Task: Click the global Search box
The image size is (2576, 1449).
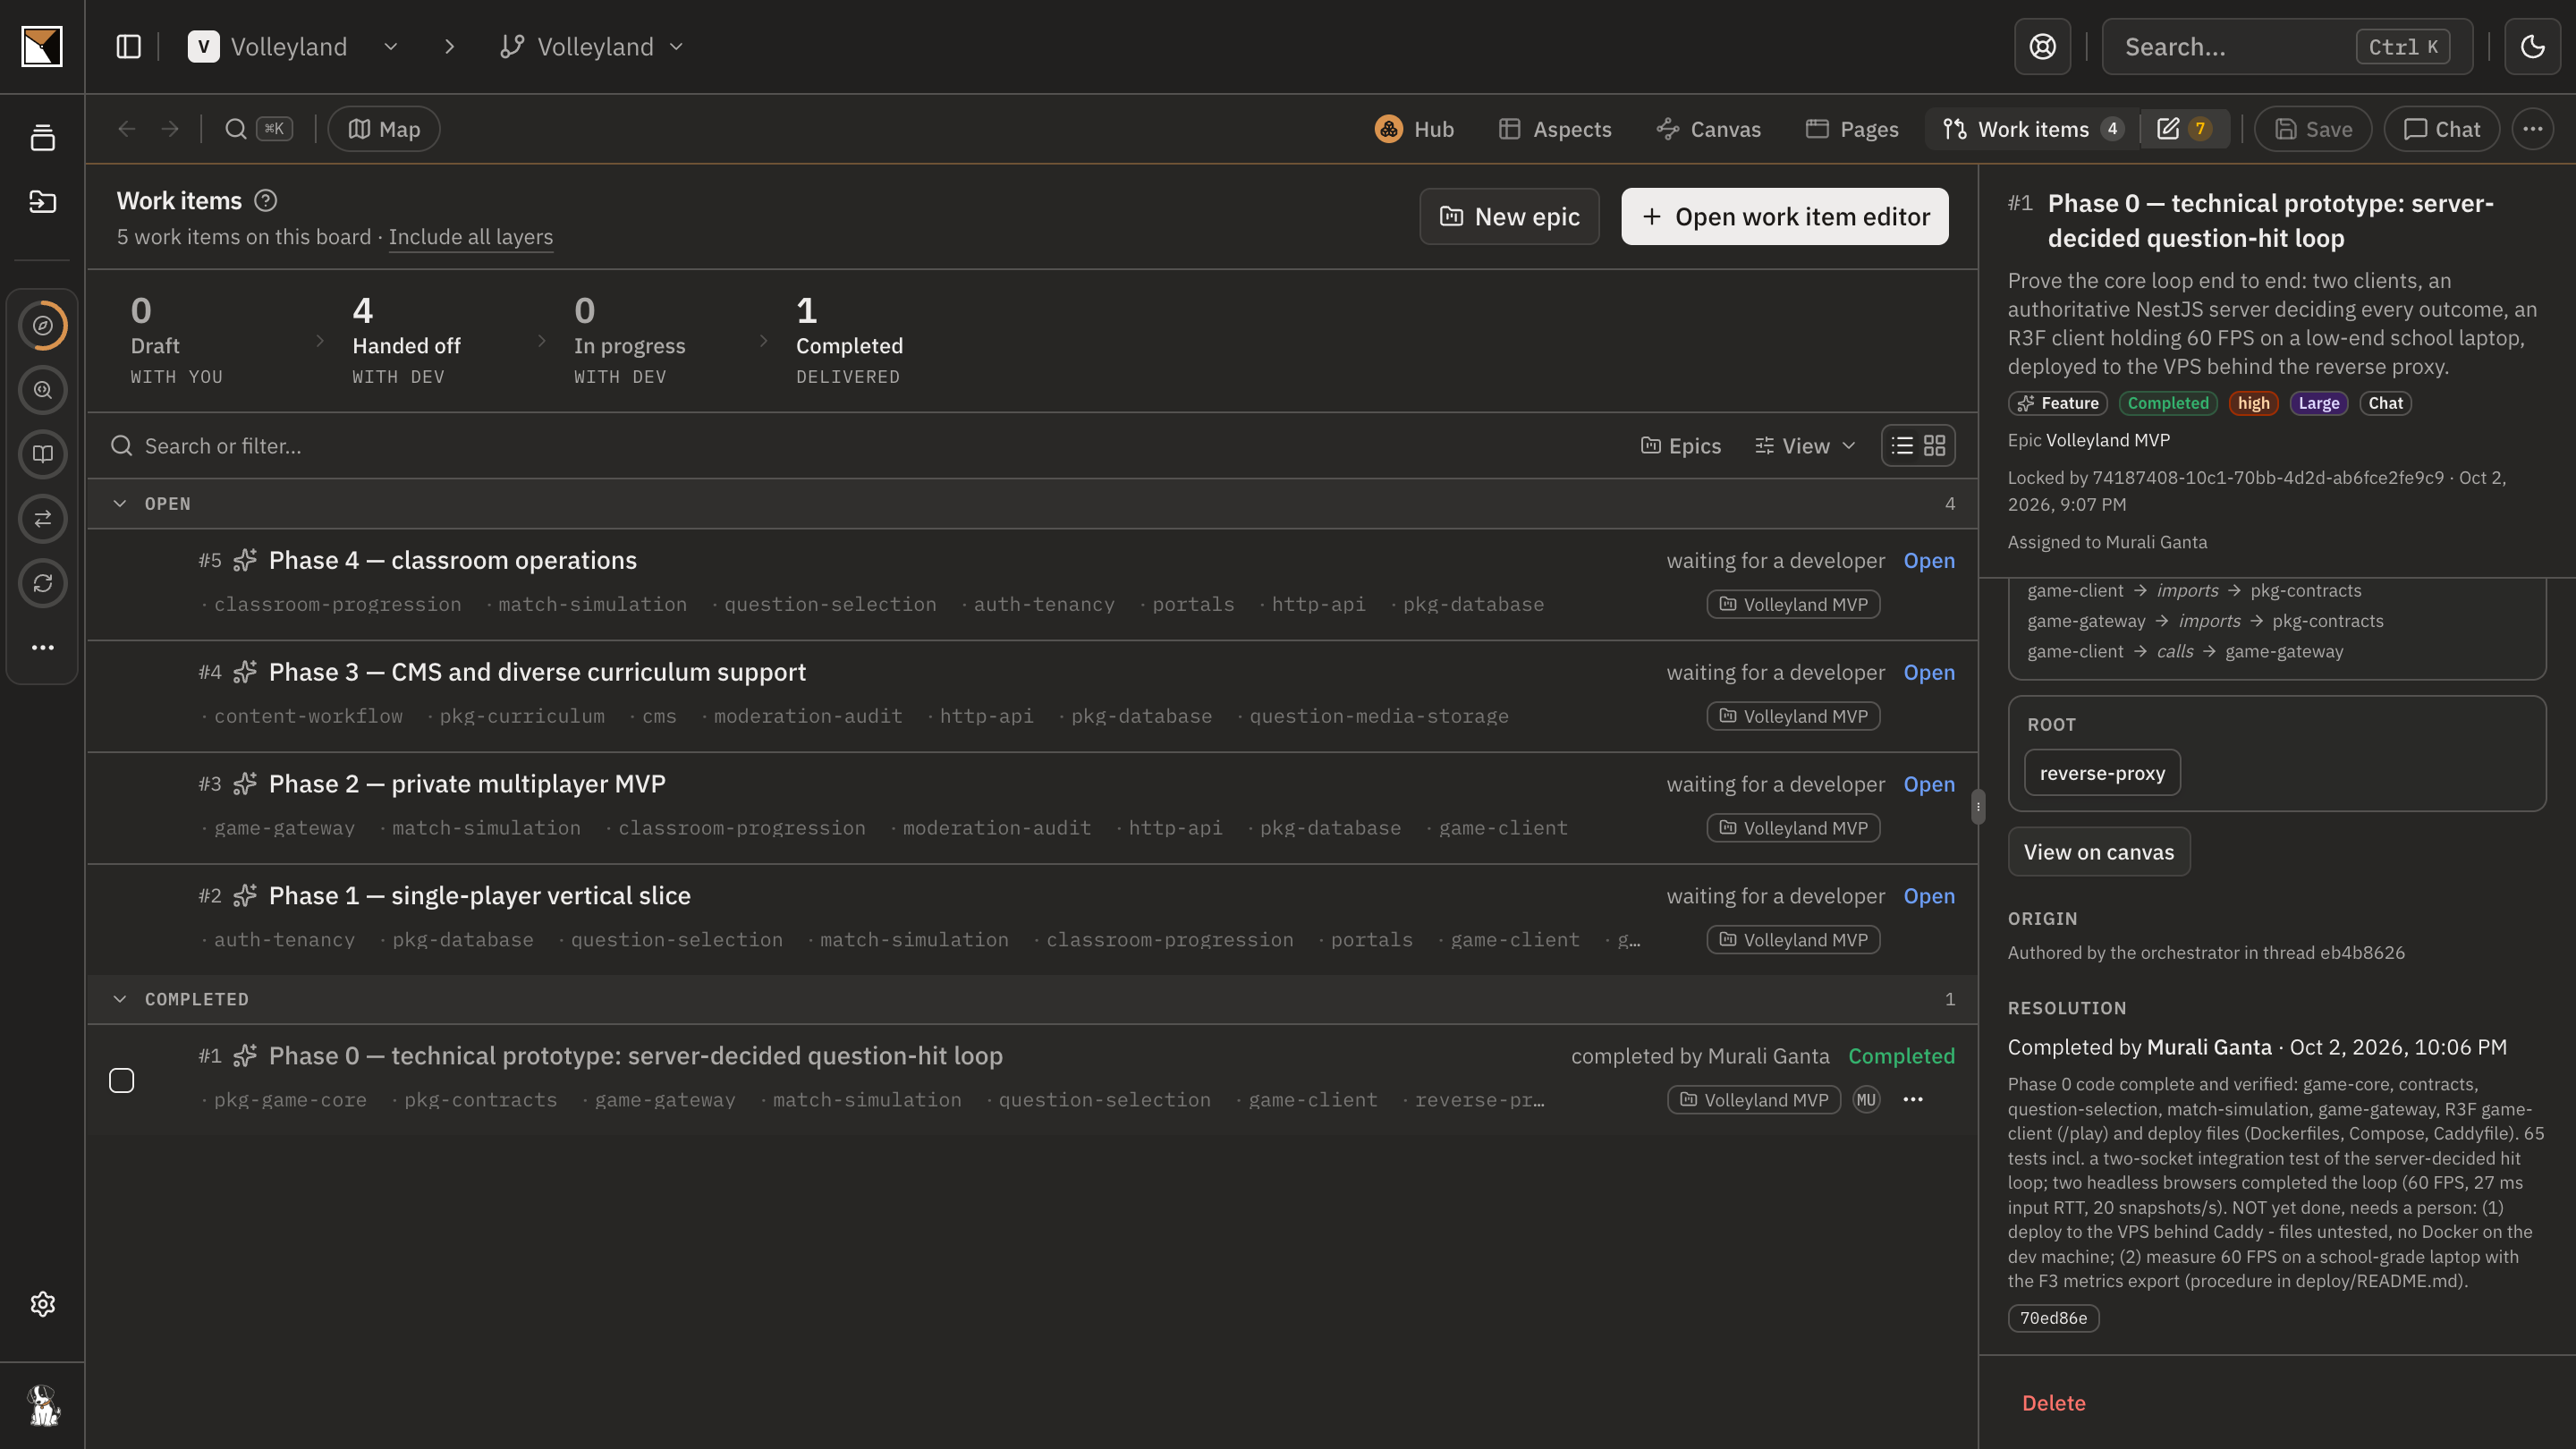Action: 2287,47
